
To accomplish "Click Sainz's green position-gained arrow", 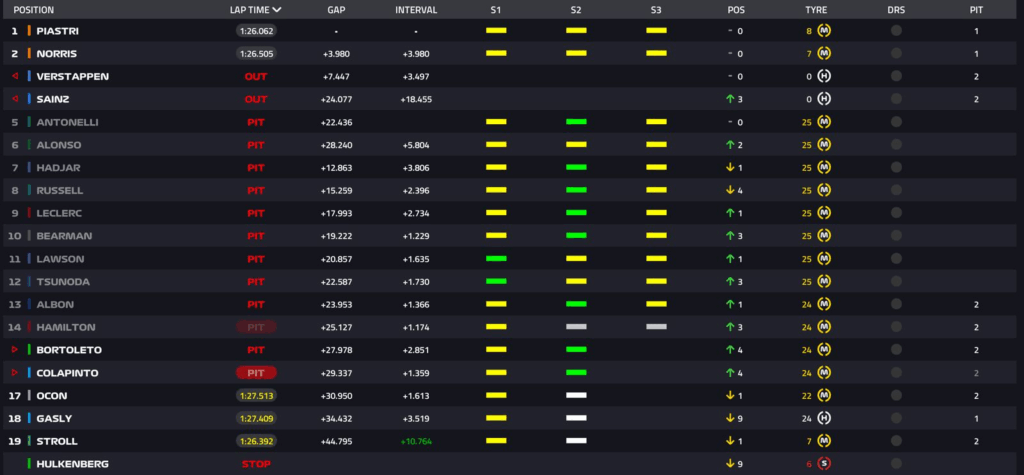I will [731, 99].
